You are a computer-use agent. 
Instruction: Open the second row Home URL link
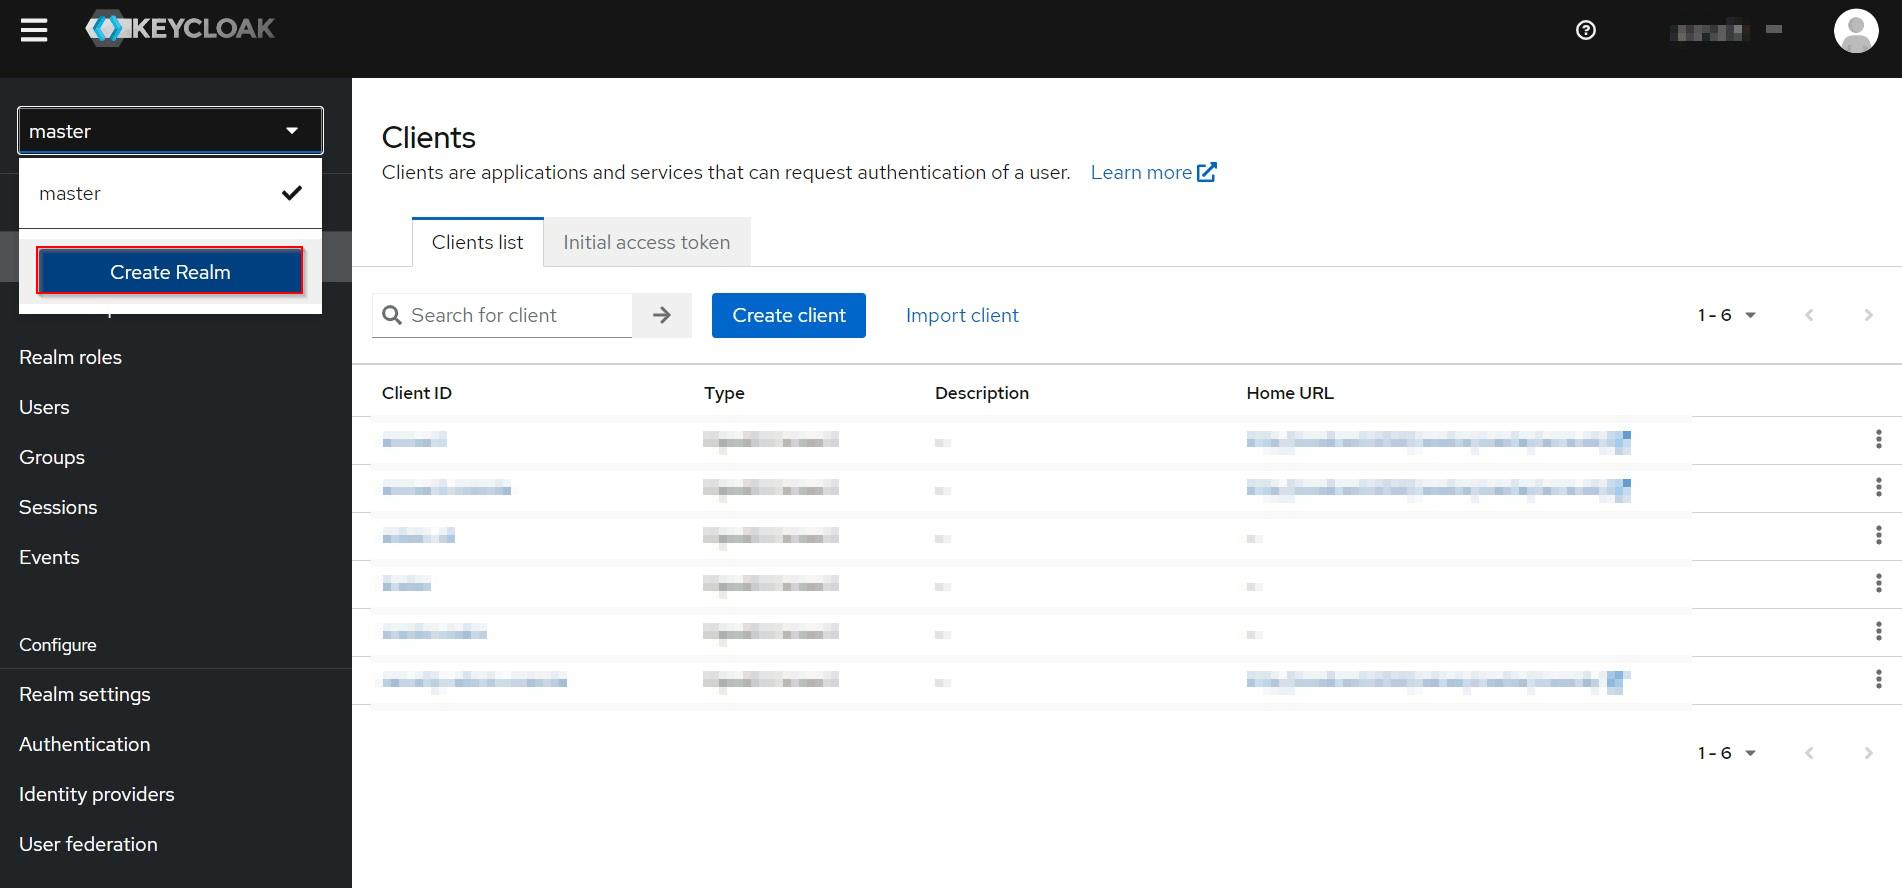[x=1438, y=489]
